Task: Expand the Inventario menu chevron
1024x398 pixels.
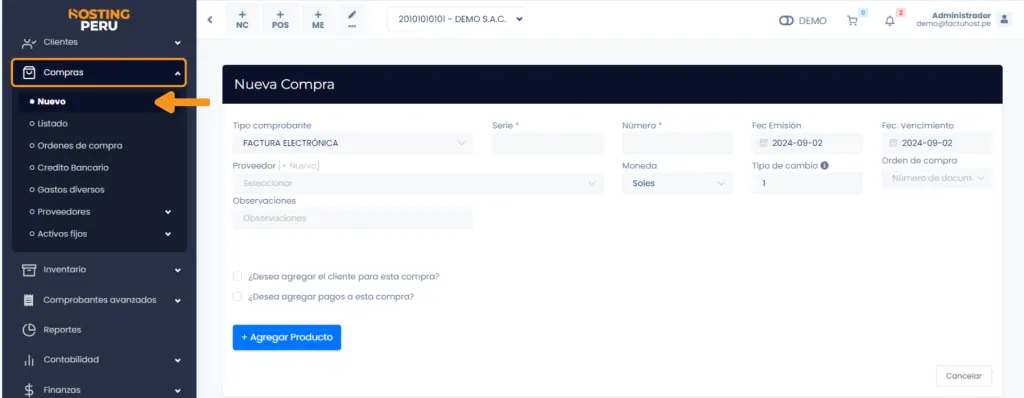Action: click(178, 270)
